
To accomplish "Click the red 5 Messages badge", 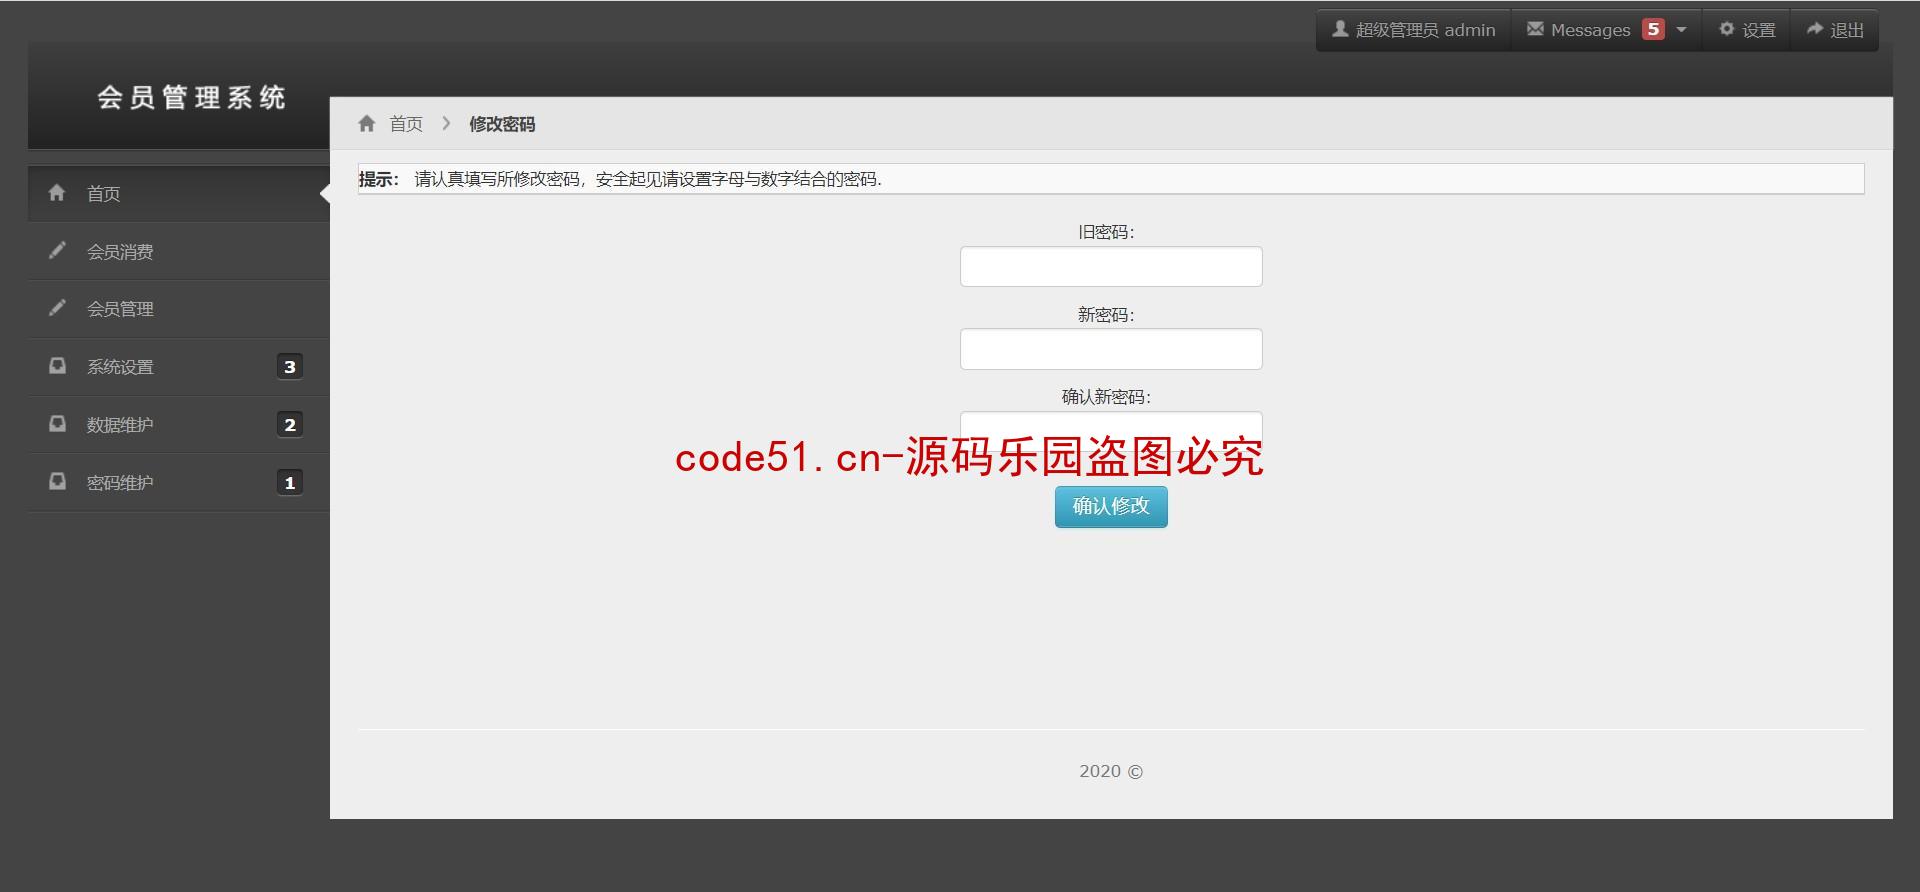I will tap(1654, 30).
